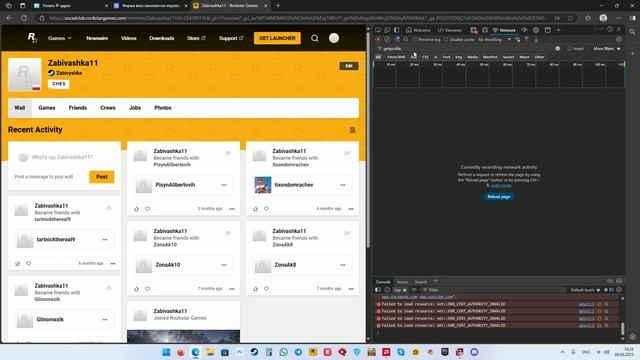Like the ZonaAk8 friendship post

coord(256,289)
